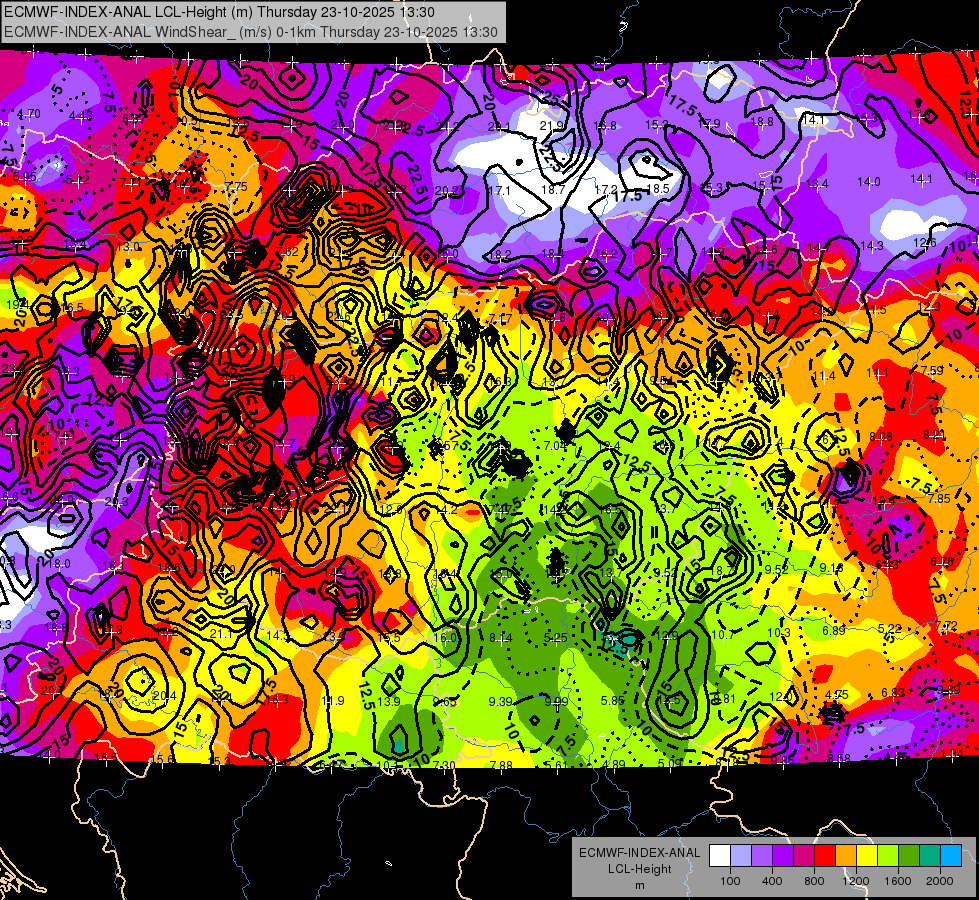Click the 7.72 value near the right edge
979x900 pixels.
click(946, 626)
